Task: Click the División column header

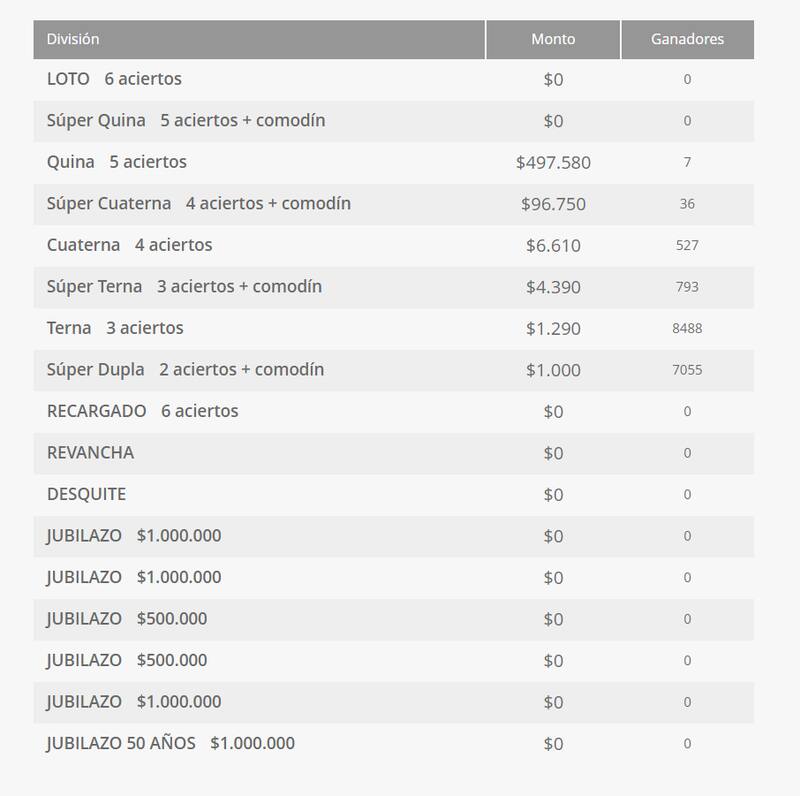Action: [x=73, y=39]
